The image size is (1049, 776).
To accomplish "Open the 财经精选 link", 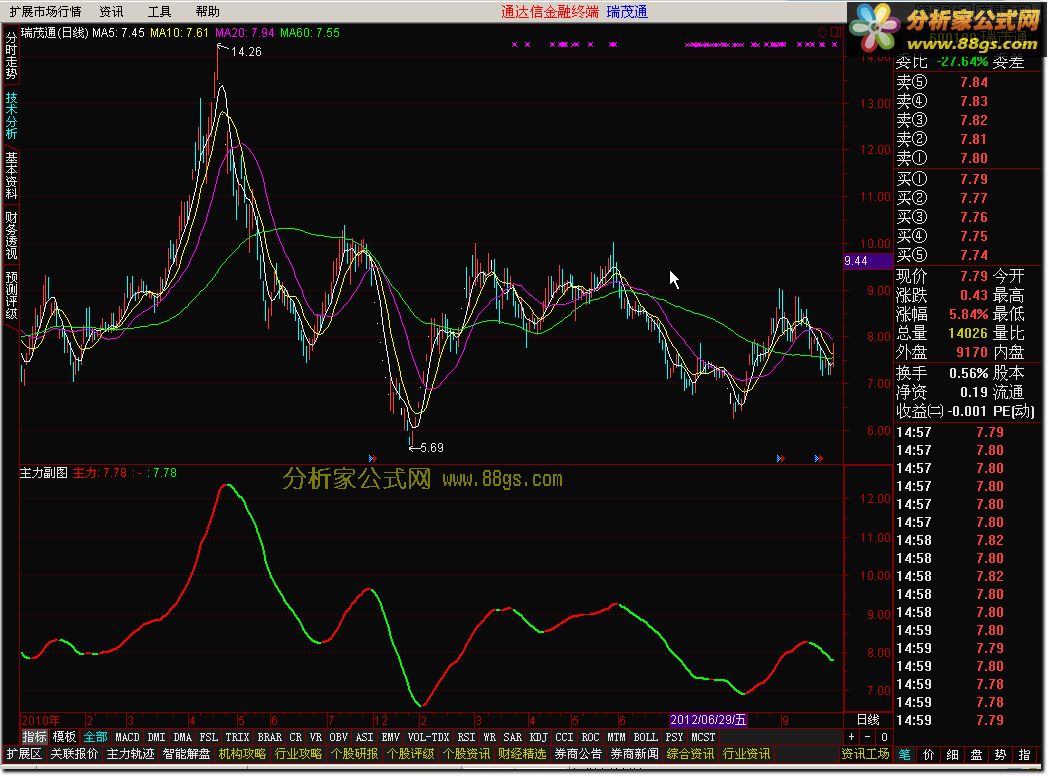I will (x=522, y=755).
